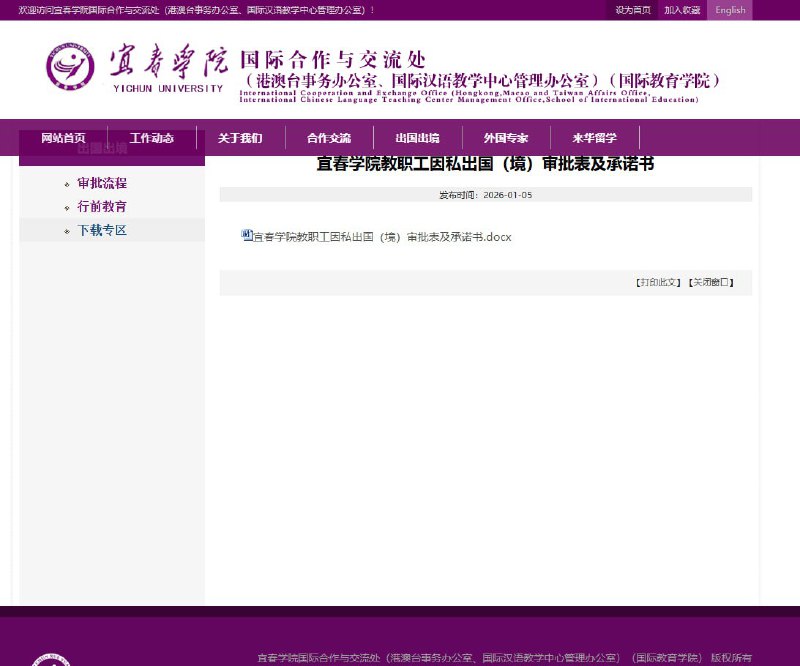800x666 pixels.
Task: Switch the site language to English
Action: pos(729,10)
